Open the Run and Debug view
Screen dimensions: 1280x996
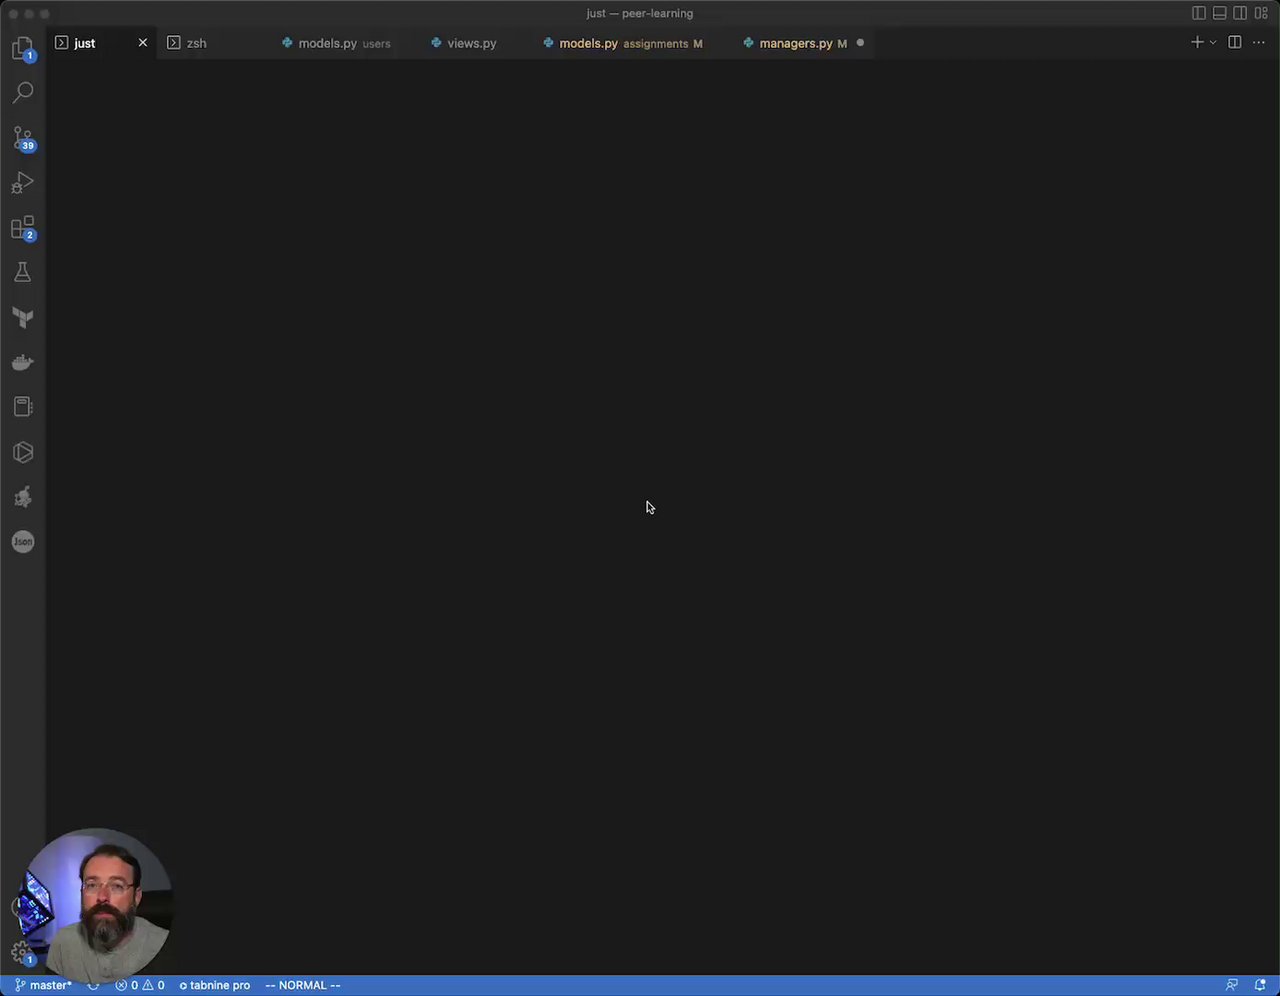(x=23, y=183)
